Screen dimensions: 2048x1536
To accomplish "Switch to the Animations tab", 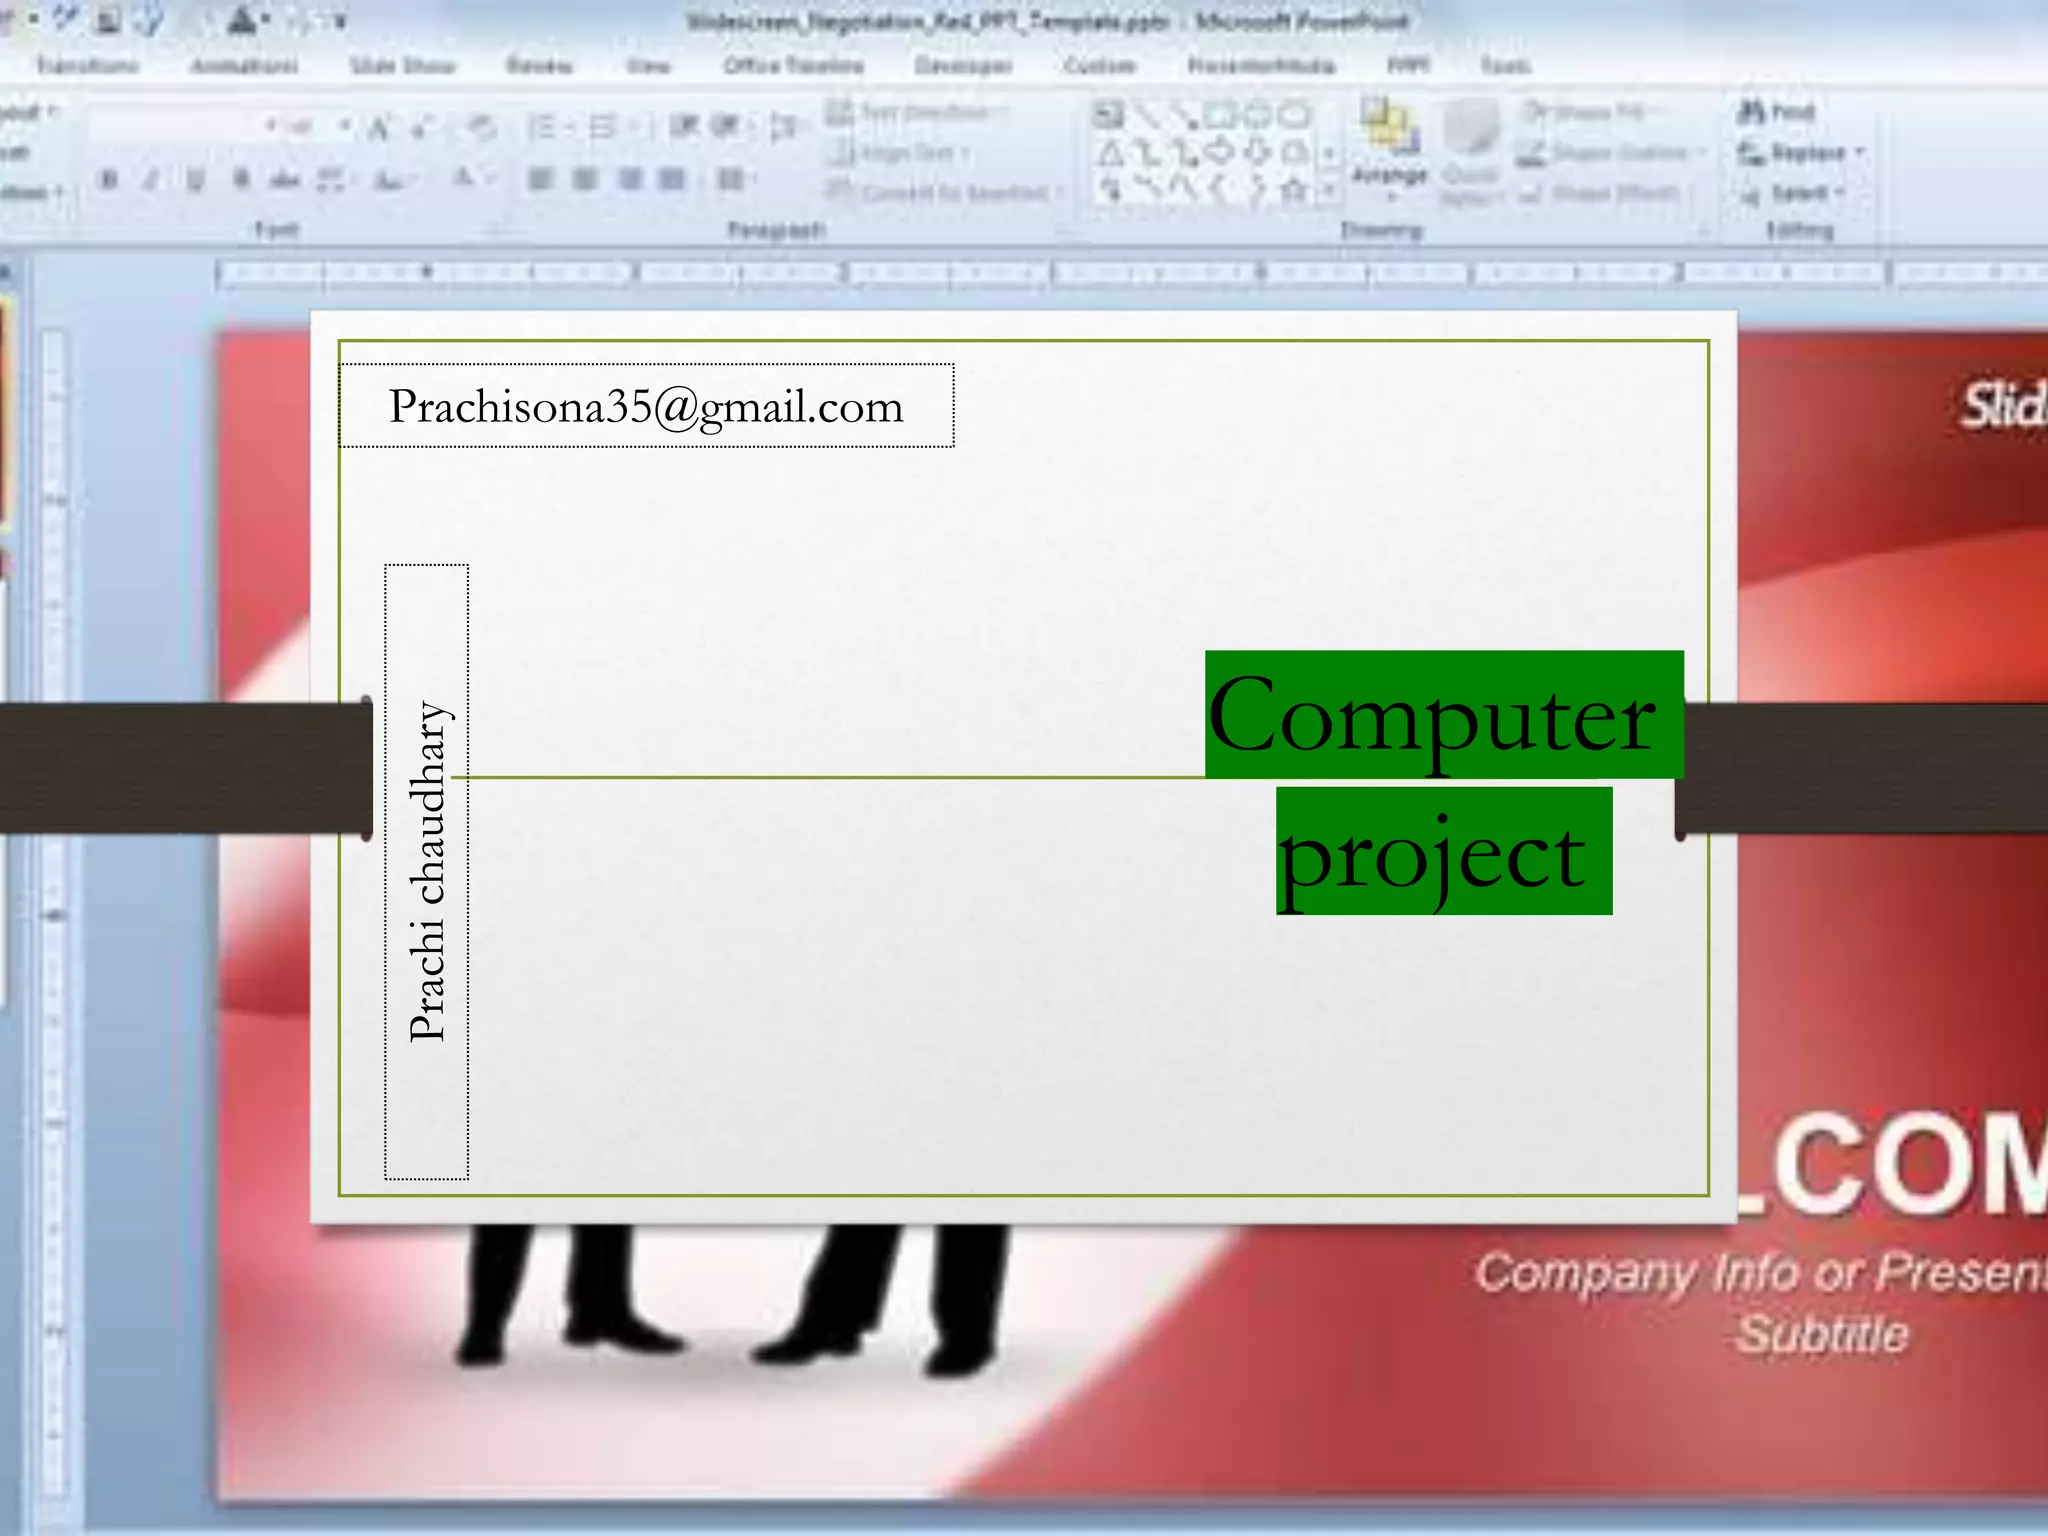I will [x=243, y=66].
